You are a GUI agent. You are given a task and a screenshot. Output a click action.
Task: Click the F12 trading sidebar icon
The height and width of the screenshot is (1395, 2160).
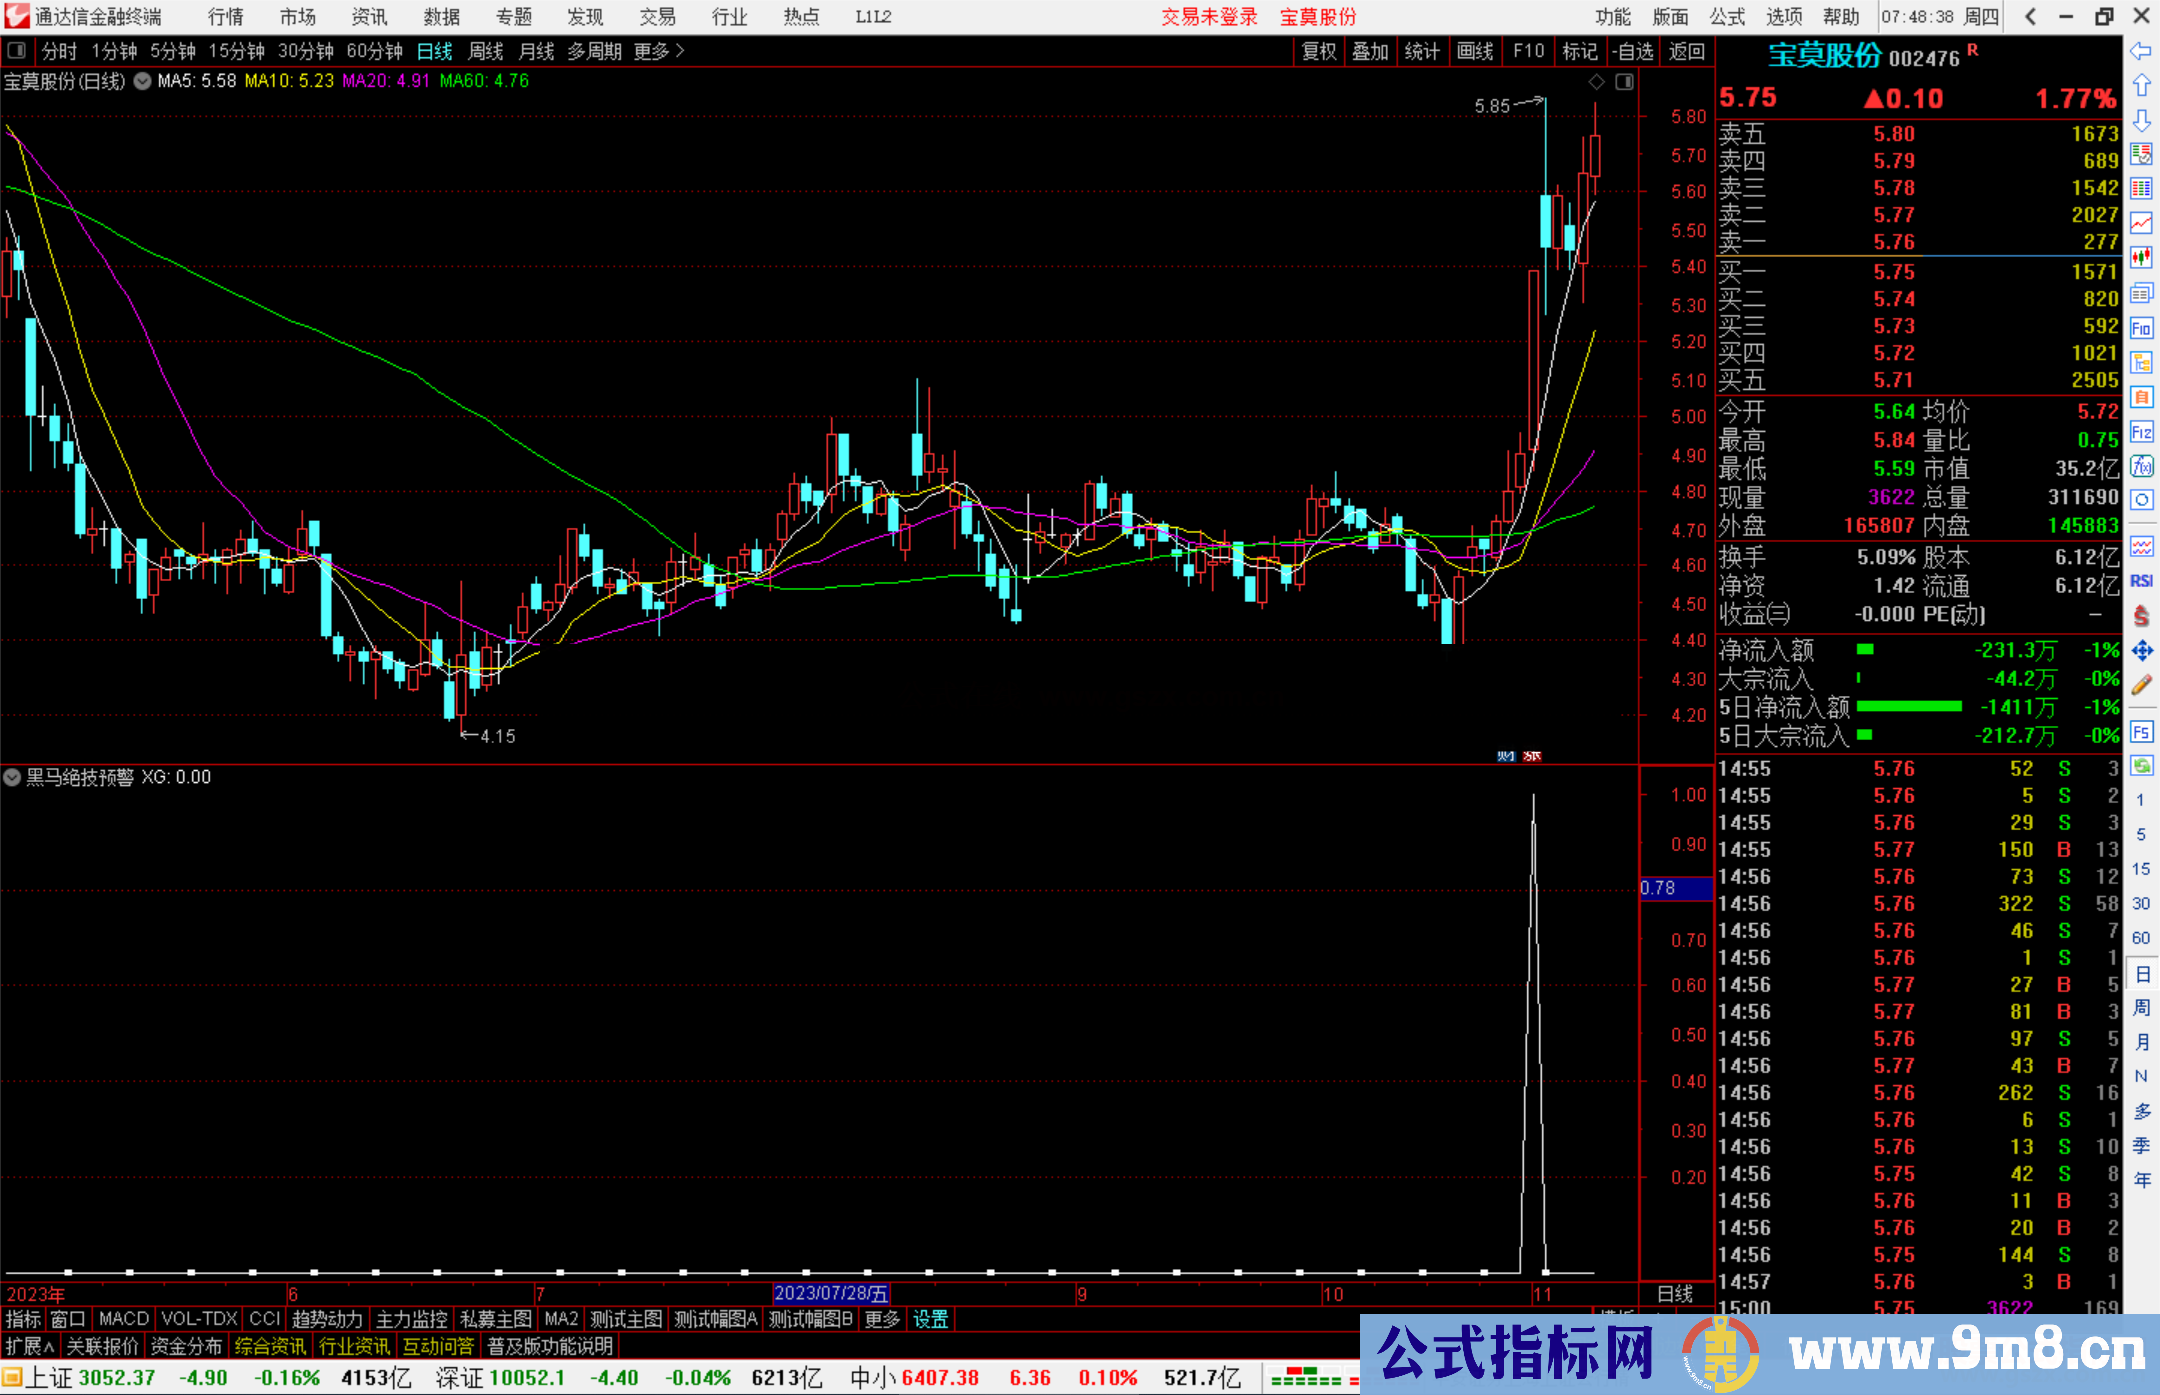(2141, 432)
